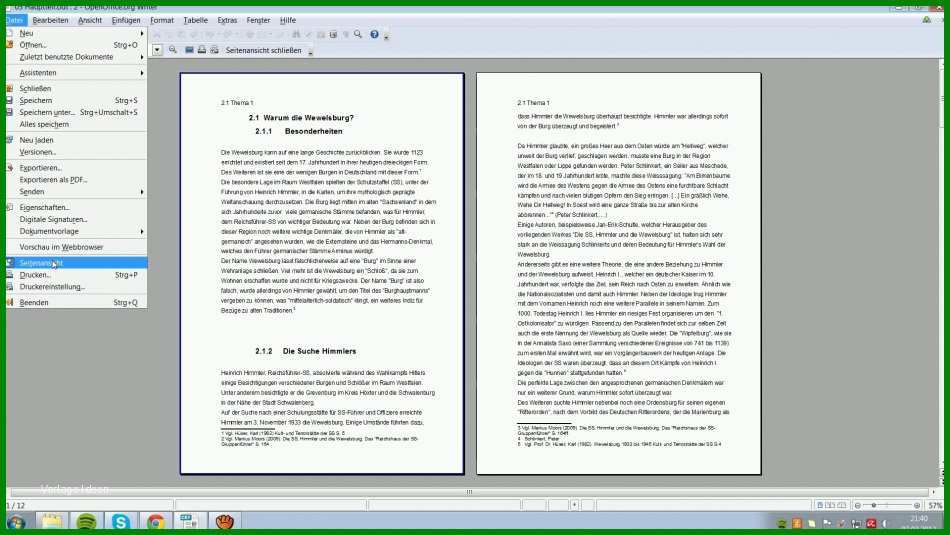Click the baseball glove app on taskbar
This screenshot has height=535, width=950.
click(224, 521)
